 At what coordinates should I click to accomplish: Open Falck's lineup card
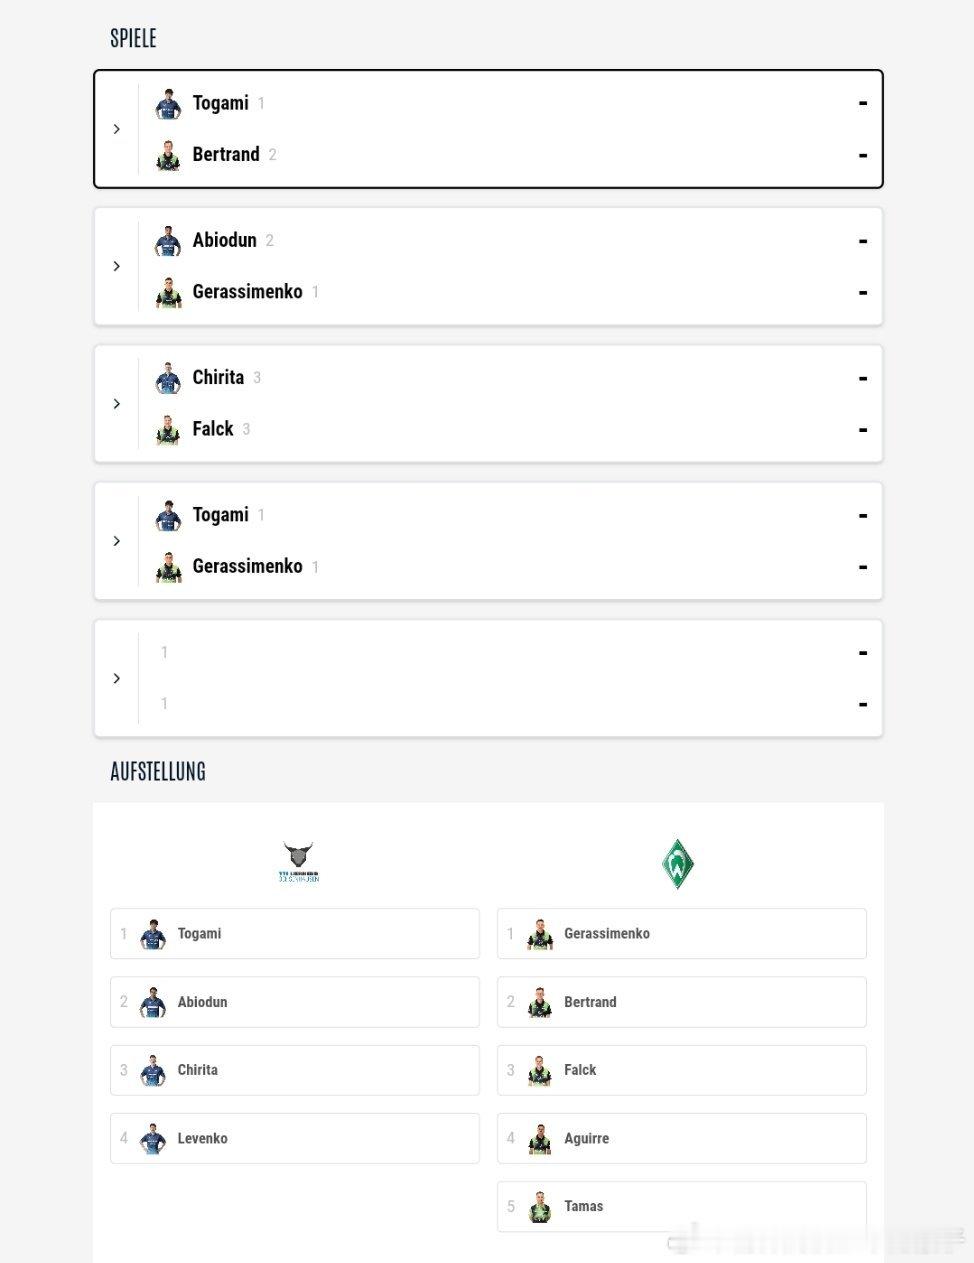(x=682, y=1070)
